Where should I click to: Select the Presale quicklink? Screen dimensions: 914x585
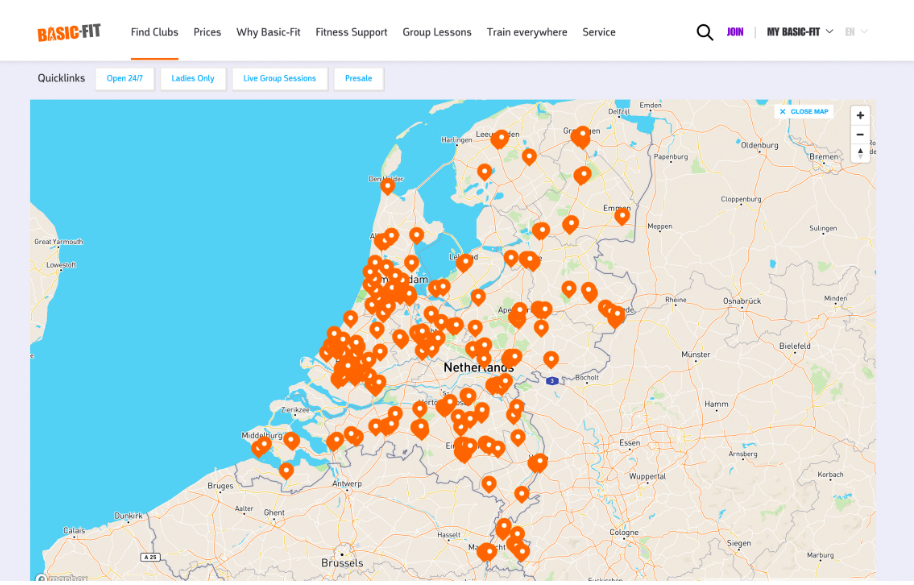tap(358, 79)
